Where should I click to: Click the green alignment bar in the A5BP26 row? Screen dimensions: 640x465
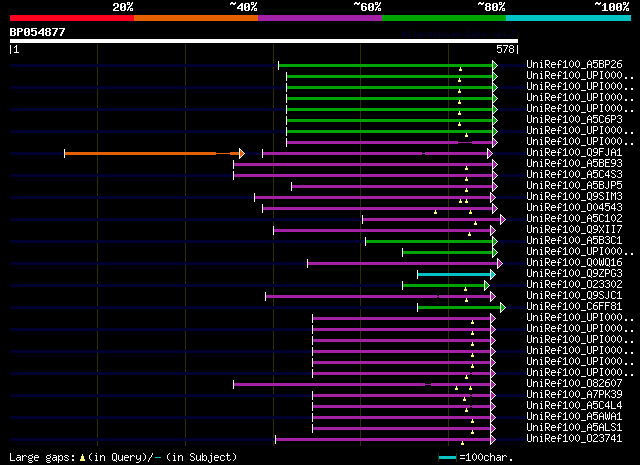388,65
